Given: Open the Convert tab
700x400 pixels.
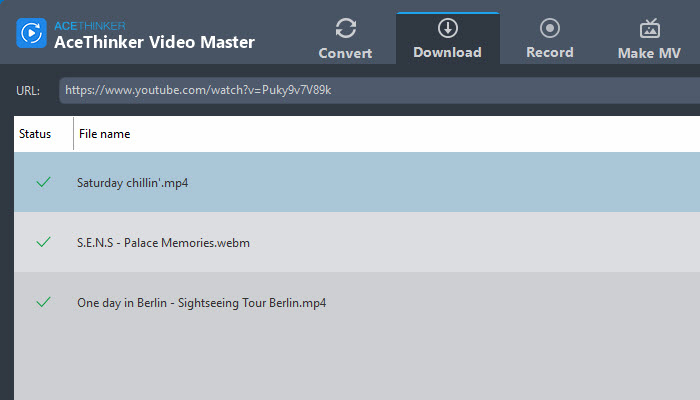Looking at the screenshot, I should pyautogui.click(x=345, y=39).
